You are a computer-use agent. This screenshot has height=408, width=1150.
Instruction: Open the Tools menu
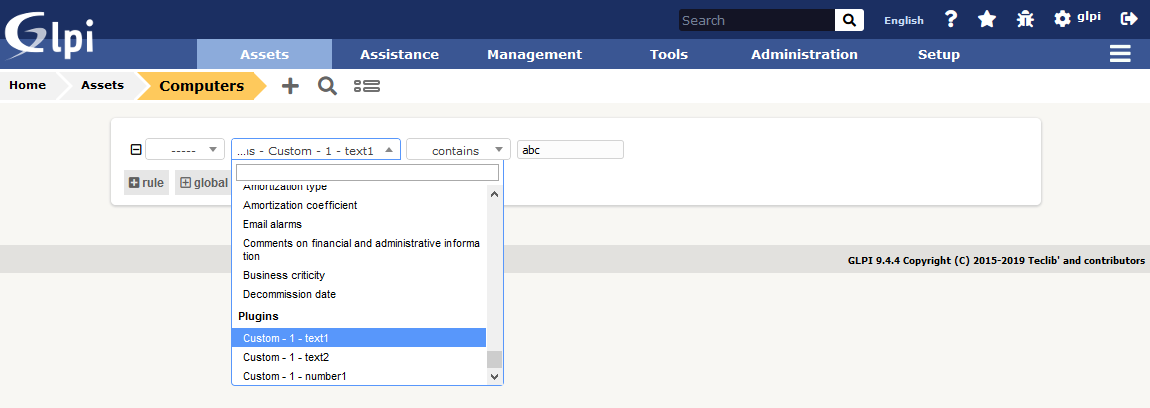tap(669, 54)
